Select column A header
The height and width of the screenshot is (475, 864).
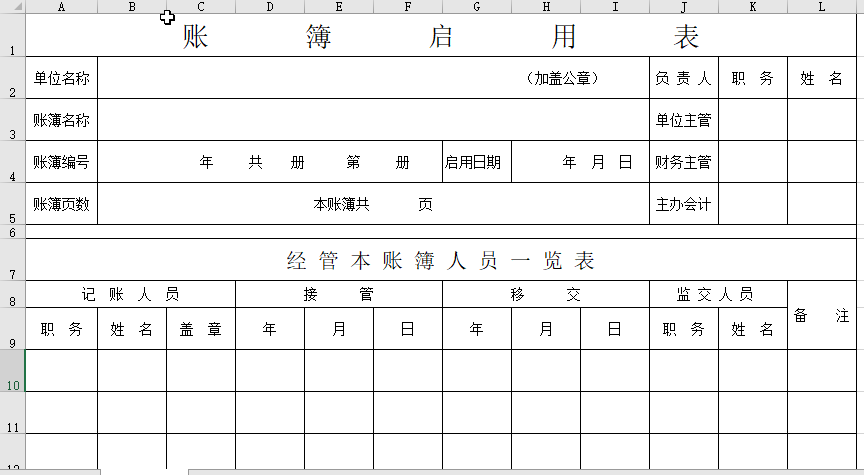click(61, 7)
